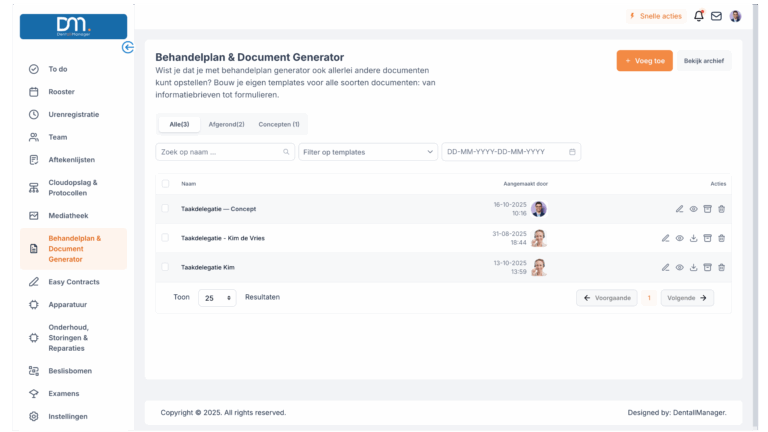Open the Filter op templates dropdown

[x=368, y=152]
